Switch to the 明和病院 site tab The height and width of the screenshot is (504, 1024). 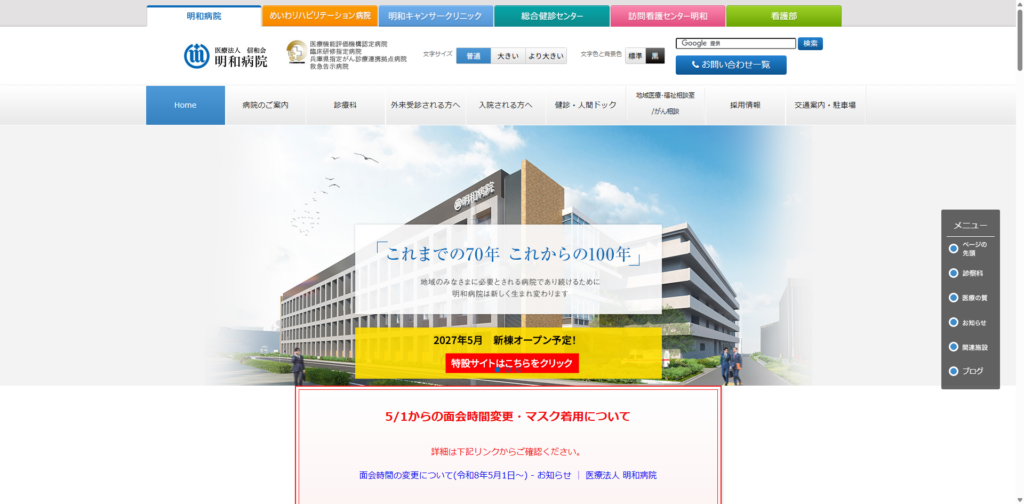click(x=204, y=16)
